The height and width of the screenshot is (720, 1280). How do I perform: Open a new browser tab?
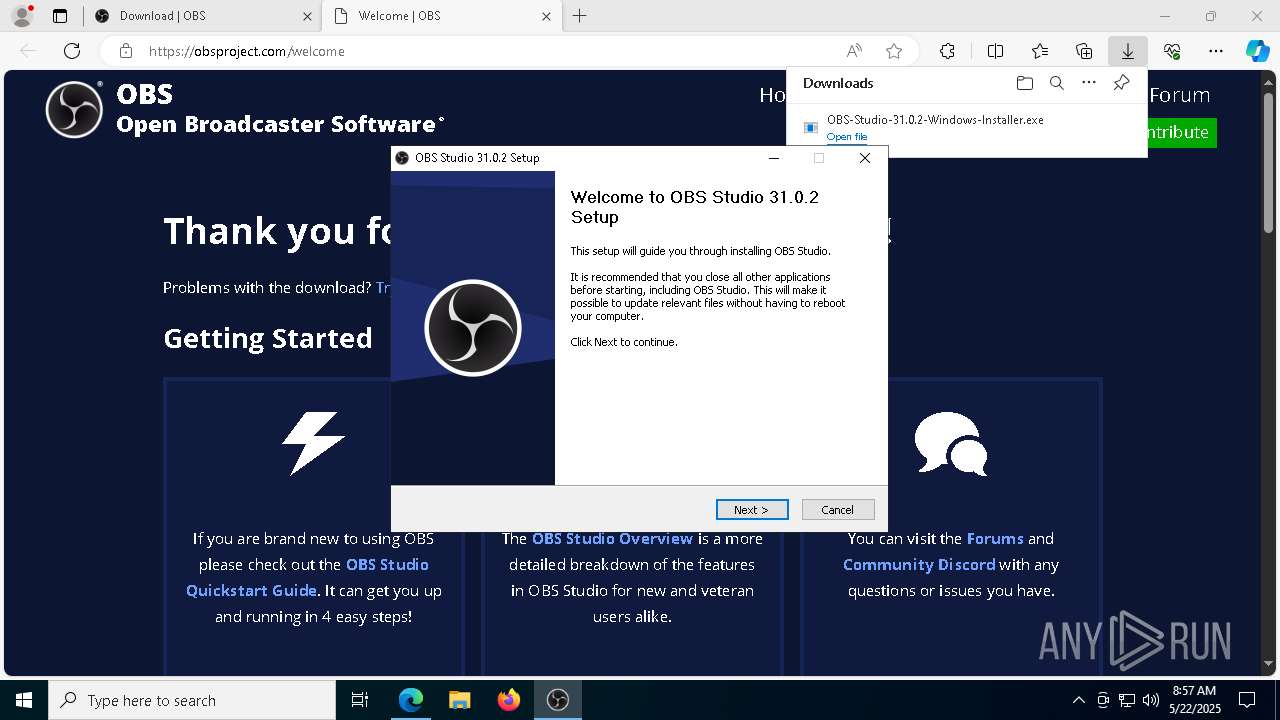click(580, 16)
